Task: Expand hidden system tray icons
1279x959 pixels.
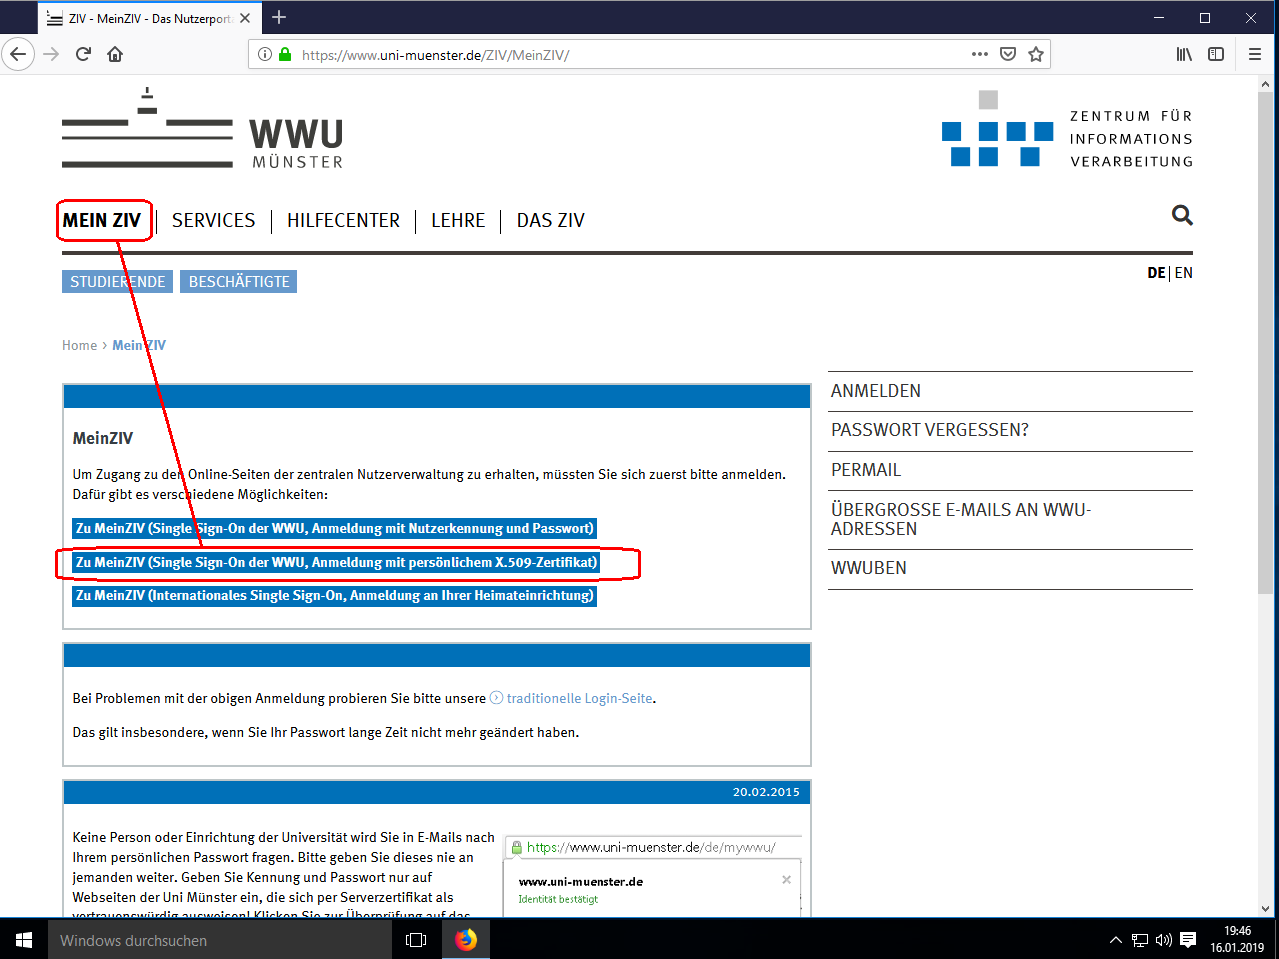Action: (x=1116, y=940)
